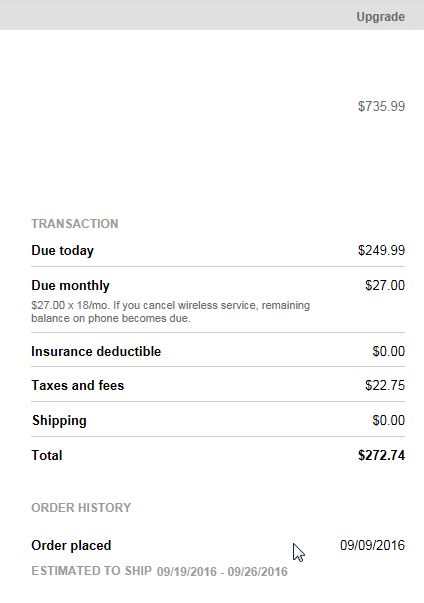This screenshot has width=424, height=603.
Task: Click the estimated ship date range
Action: (x=222, y=571)
